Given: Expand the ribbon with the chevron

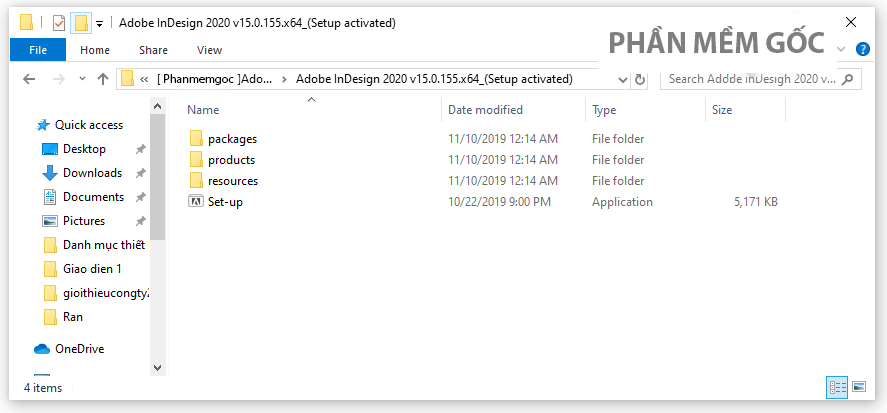Looking at the screenshot, I should coord(841,49).
